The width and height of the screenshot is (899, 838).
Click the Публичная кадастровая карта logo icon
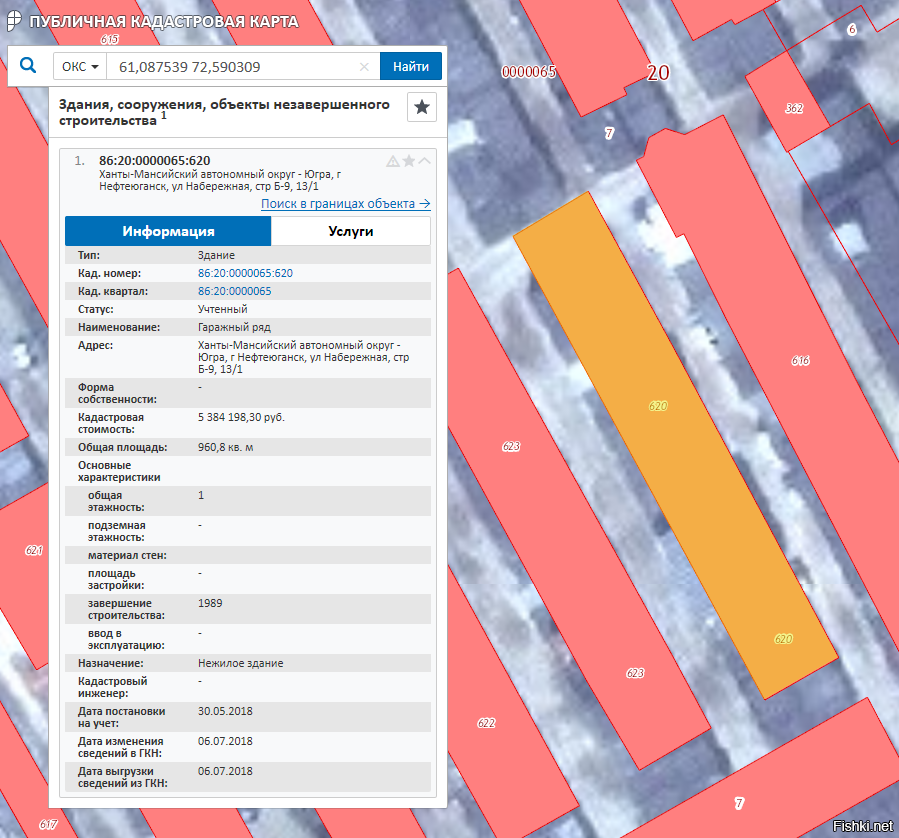[14, 21]
